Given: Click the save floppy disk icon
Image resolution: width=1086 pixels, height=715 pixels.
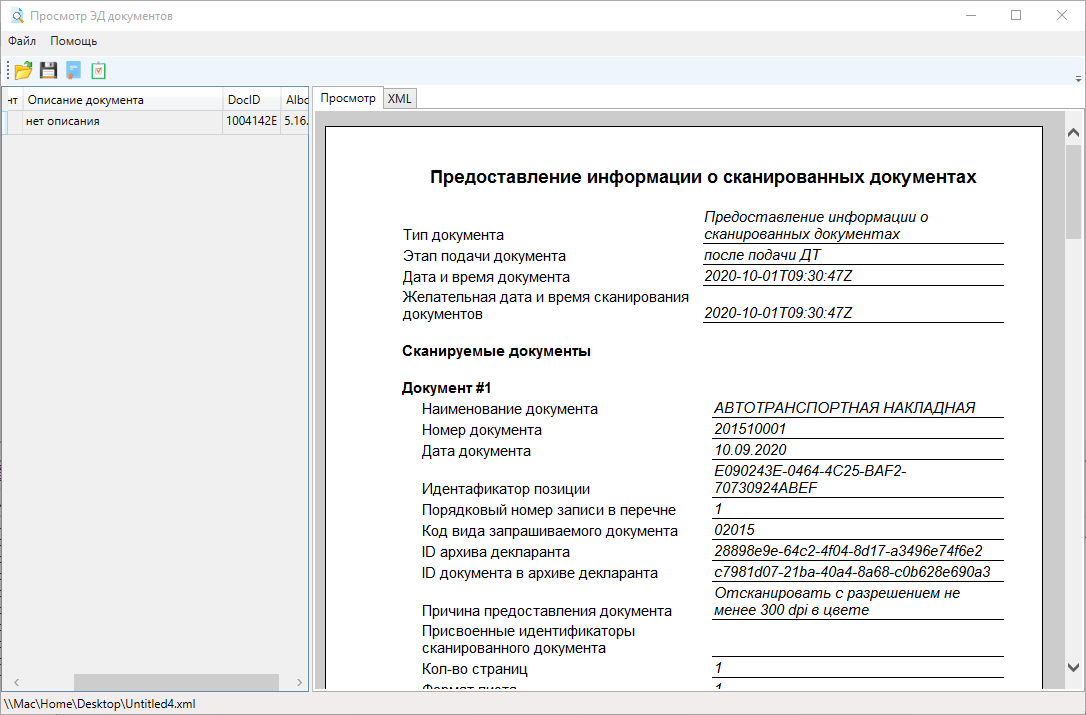Looking at the screenshot, I should (48, 70).
